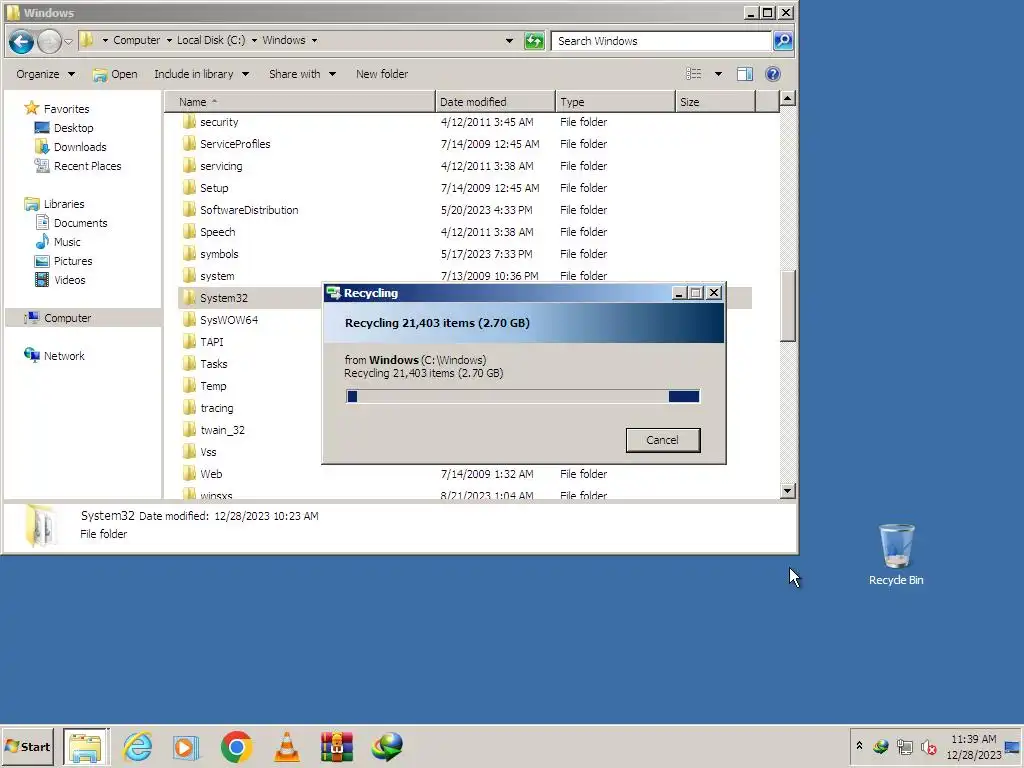This screenshot has height=768, width=1024.
Task: Open Google Chrome from taskbar
Action: pos(236,746)
